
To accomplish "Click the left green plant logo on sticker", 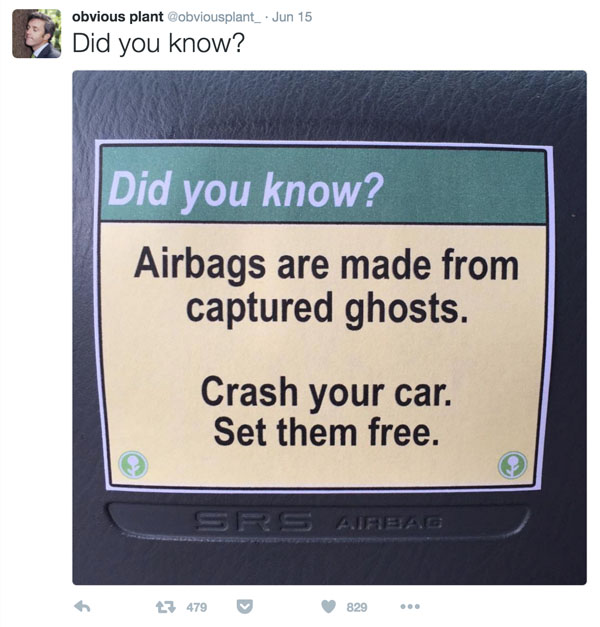I will pyautogui.click(x=134, y=464).
